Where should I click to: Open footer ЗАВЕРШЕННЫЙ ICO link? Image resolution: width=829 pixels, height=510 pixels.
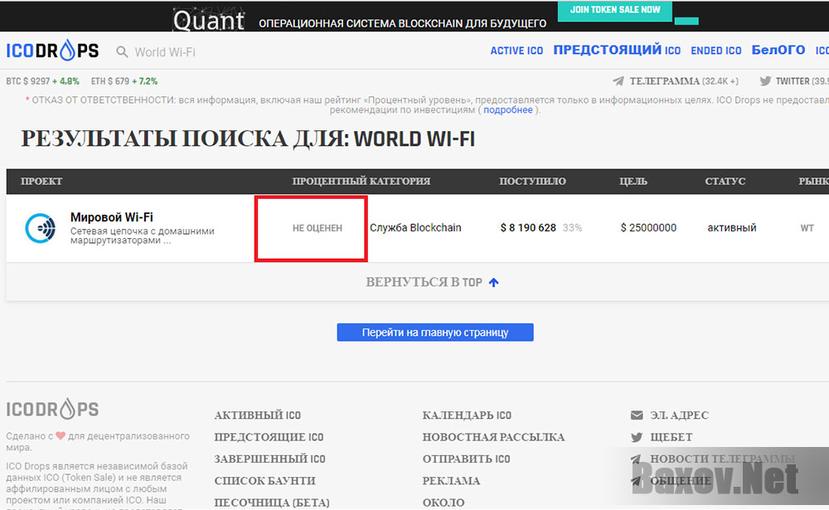(270, 459)
